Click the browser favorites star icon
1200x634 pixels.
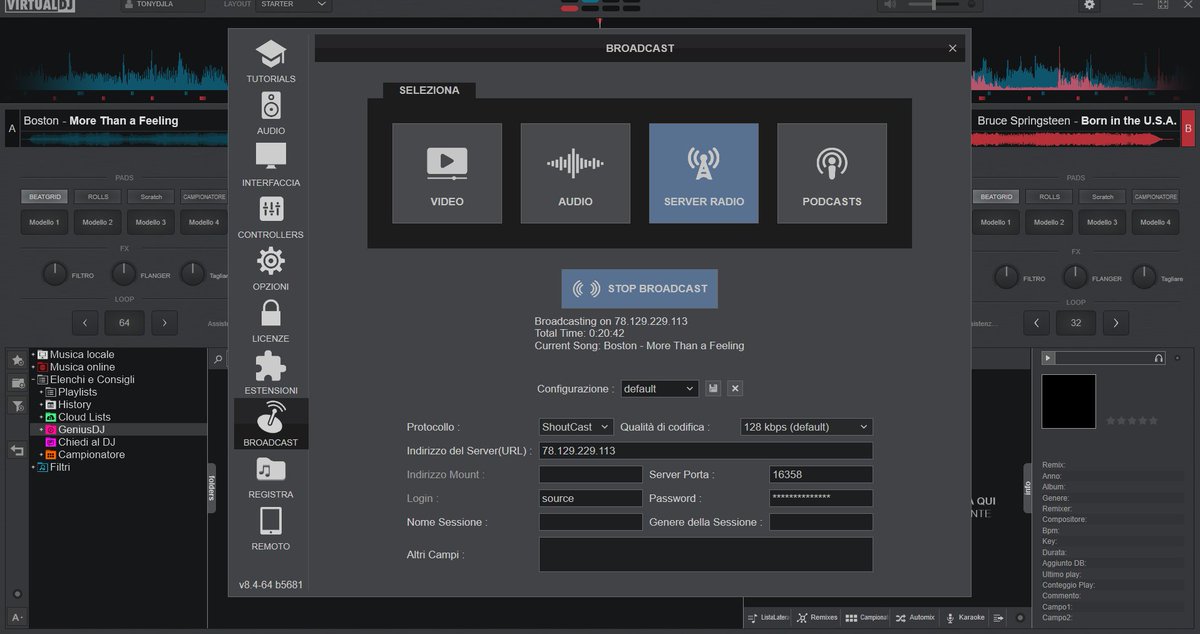(18, 360)
